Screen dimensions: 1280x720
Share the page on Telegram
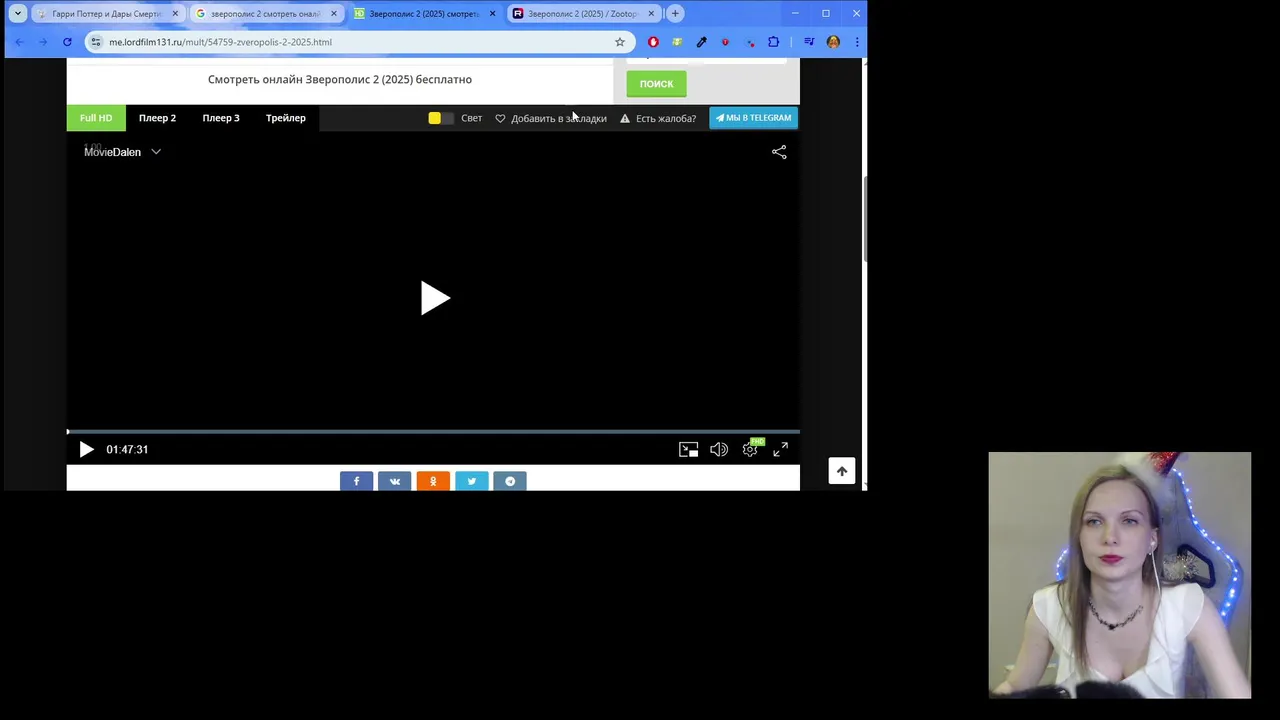pos(510,481)
